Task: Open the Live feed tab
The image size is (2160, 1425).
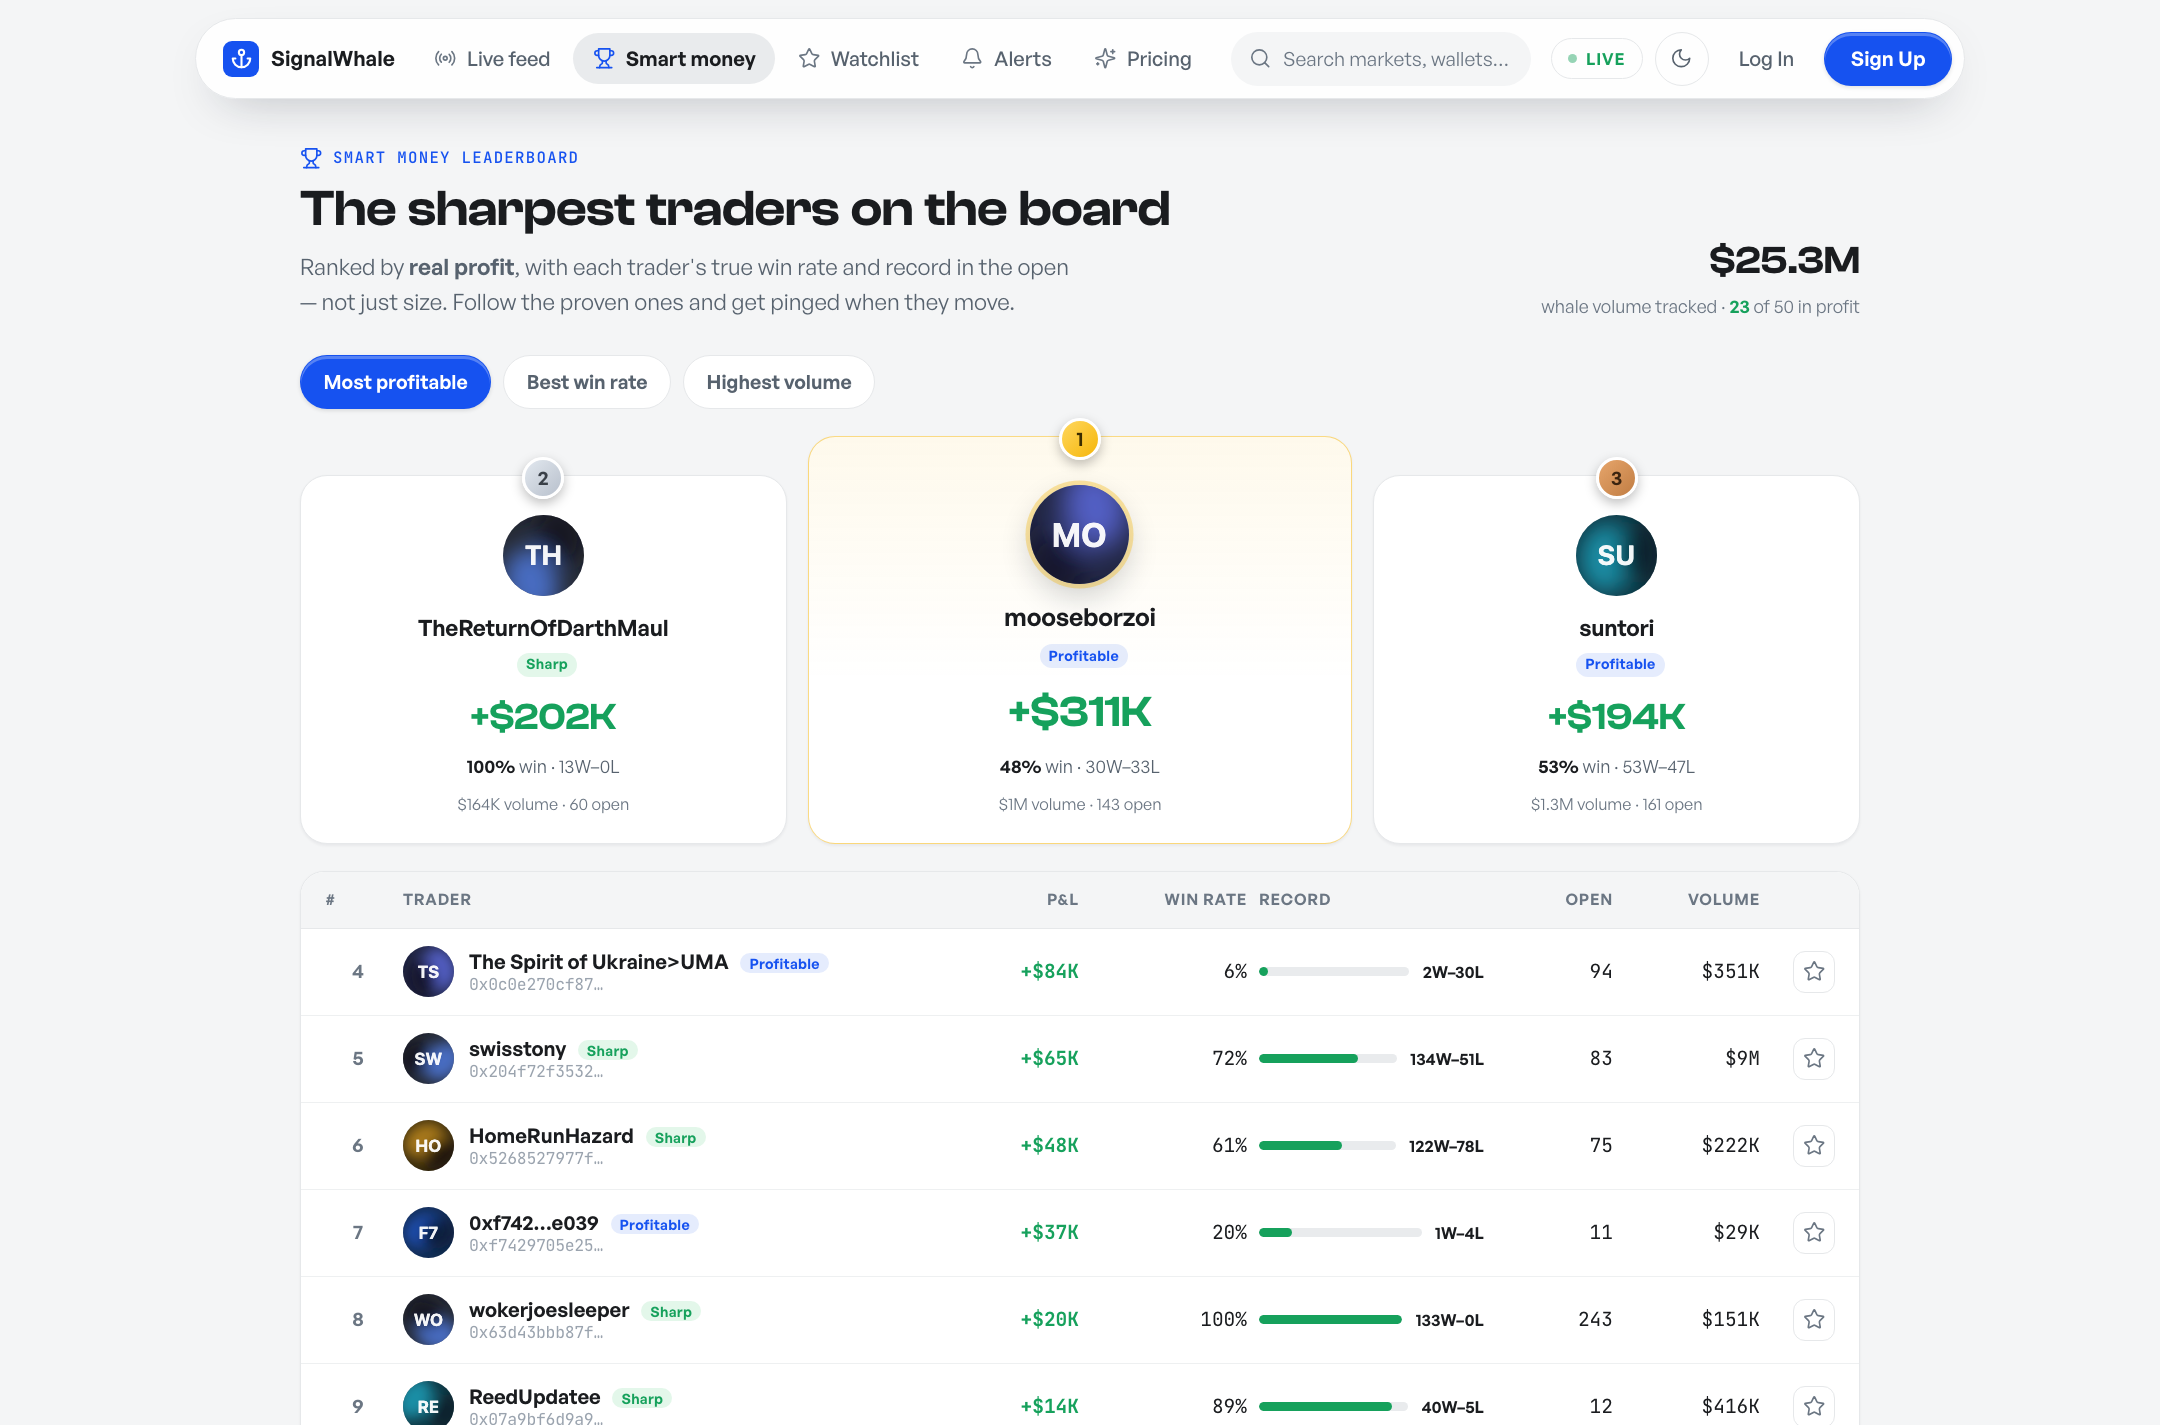Action: tap(492, 59)
